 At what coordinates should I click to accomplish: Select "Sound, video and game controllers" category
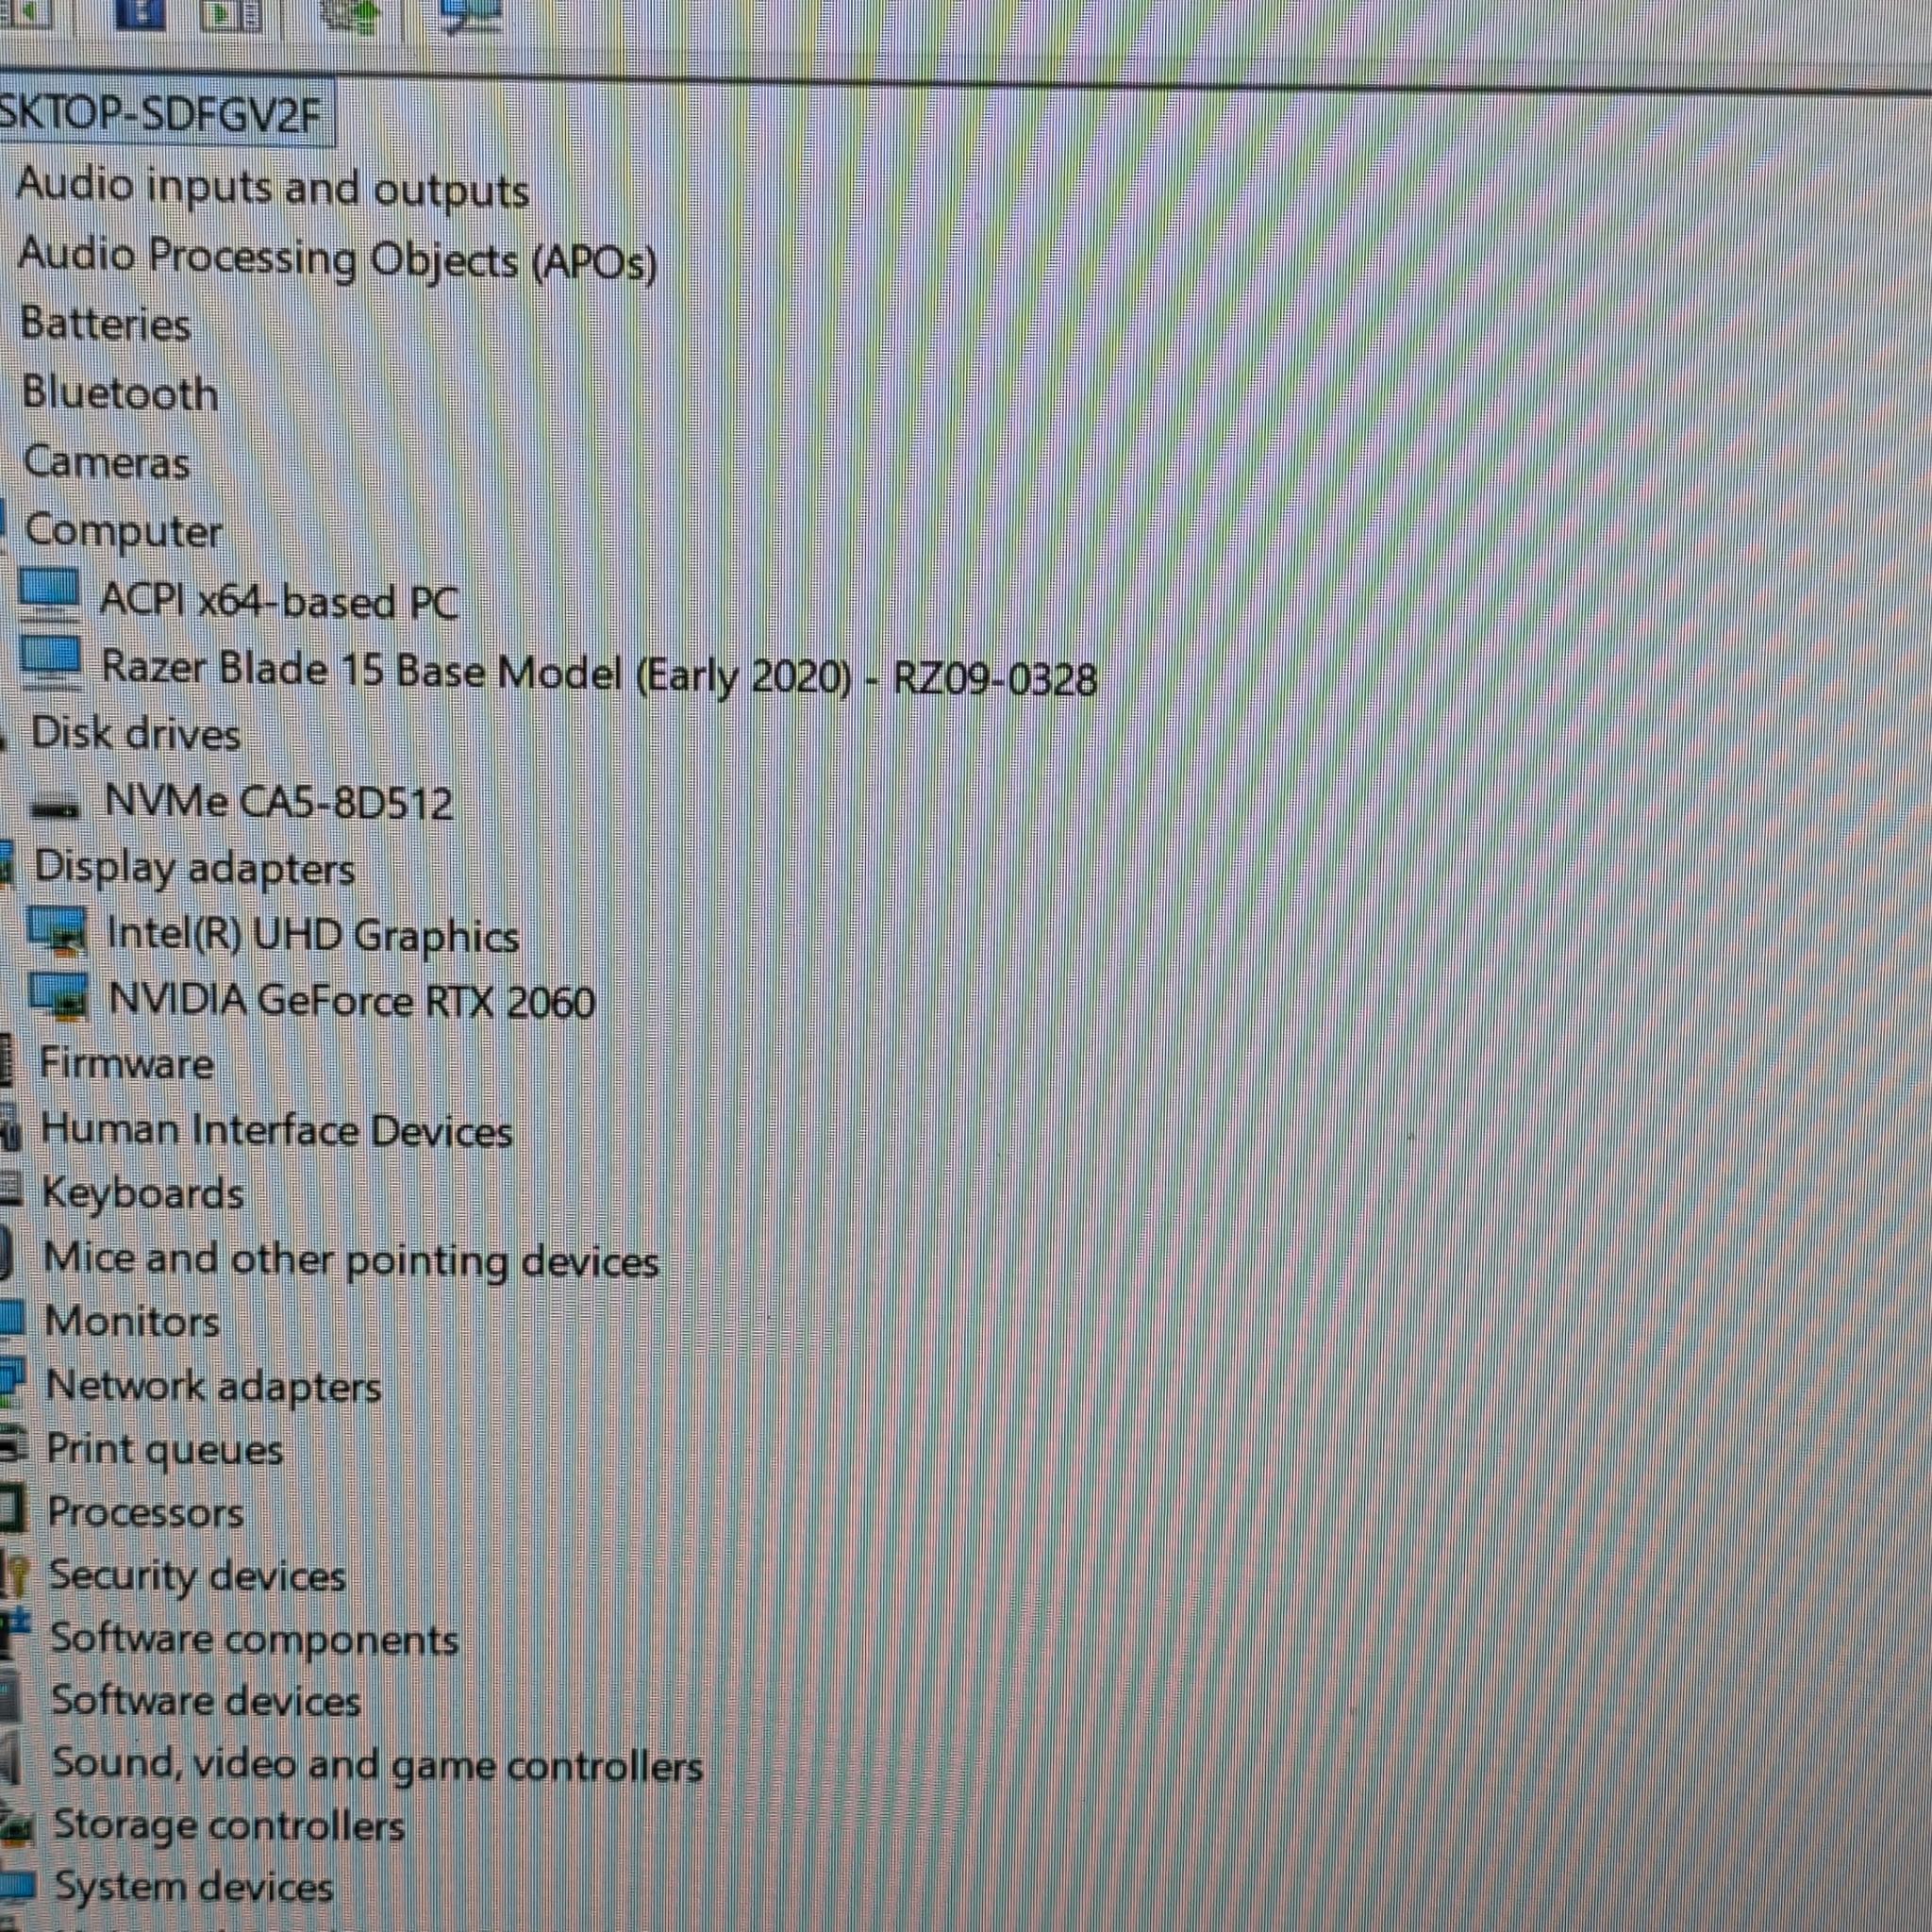(x=377, y=1764)
